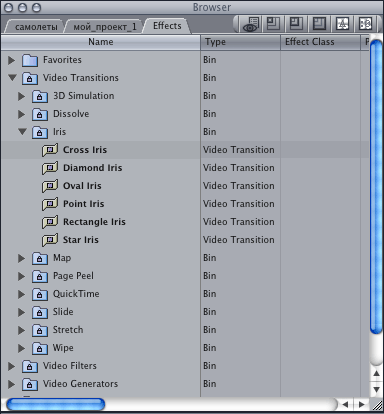384x414 pixels.
Task: Click the rightmost toolbar grid icon button
Action: (365, 23)
